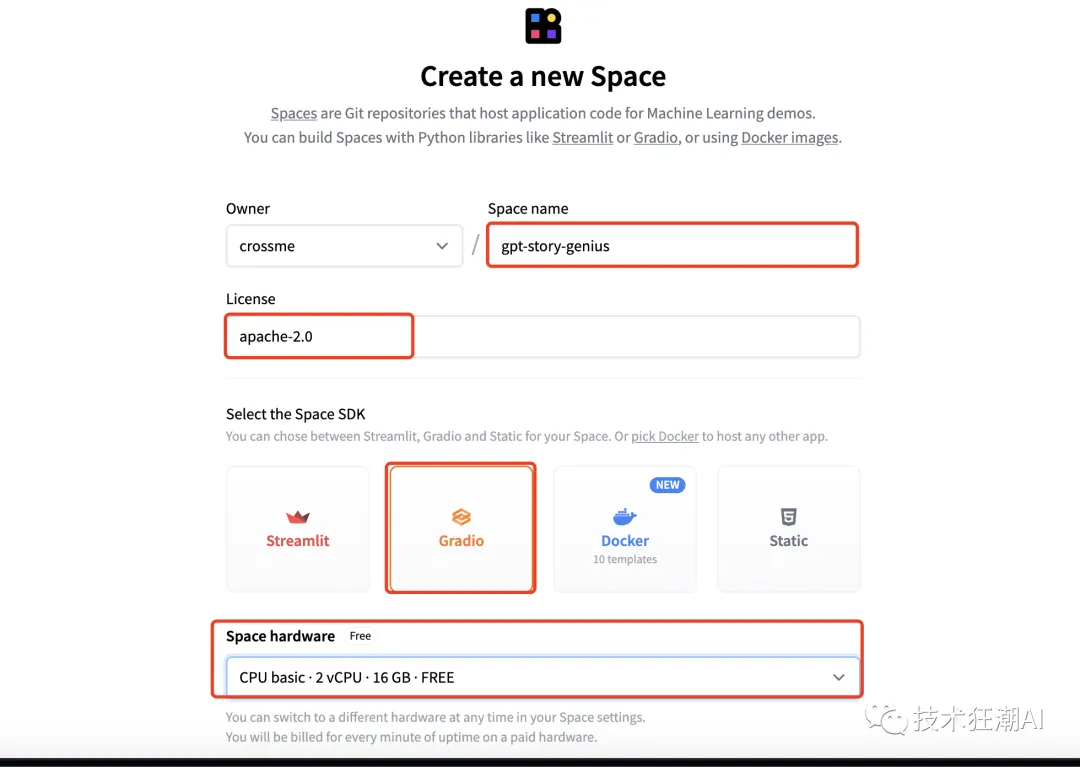Follow the Streamlit link in the description
The width and height of the screenshot is (1080, 767).
[582, 138]
